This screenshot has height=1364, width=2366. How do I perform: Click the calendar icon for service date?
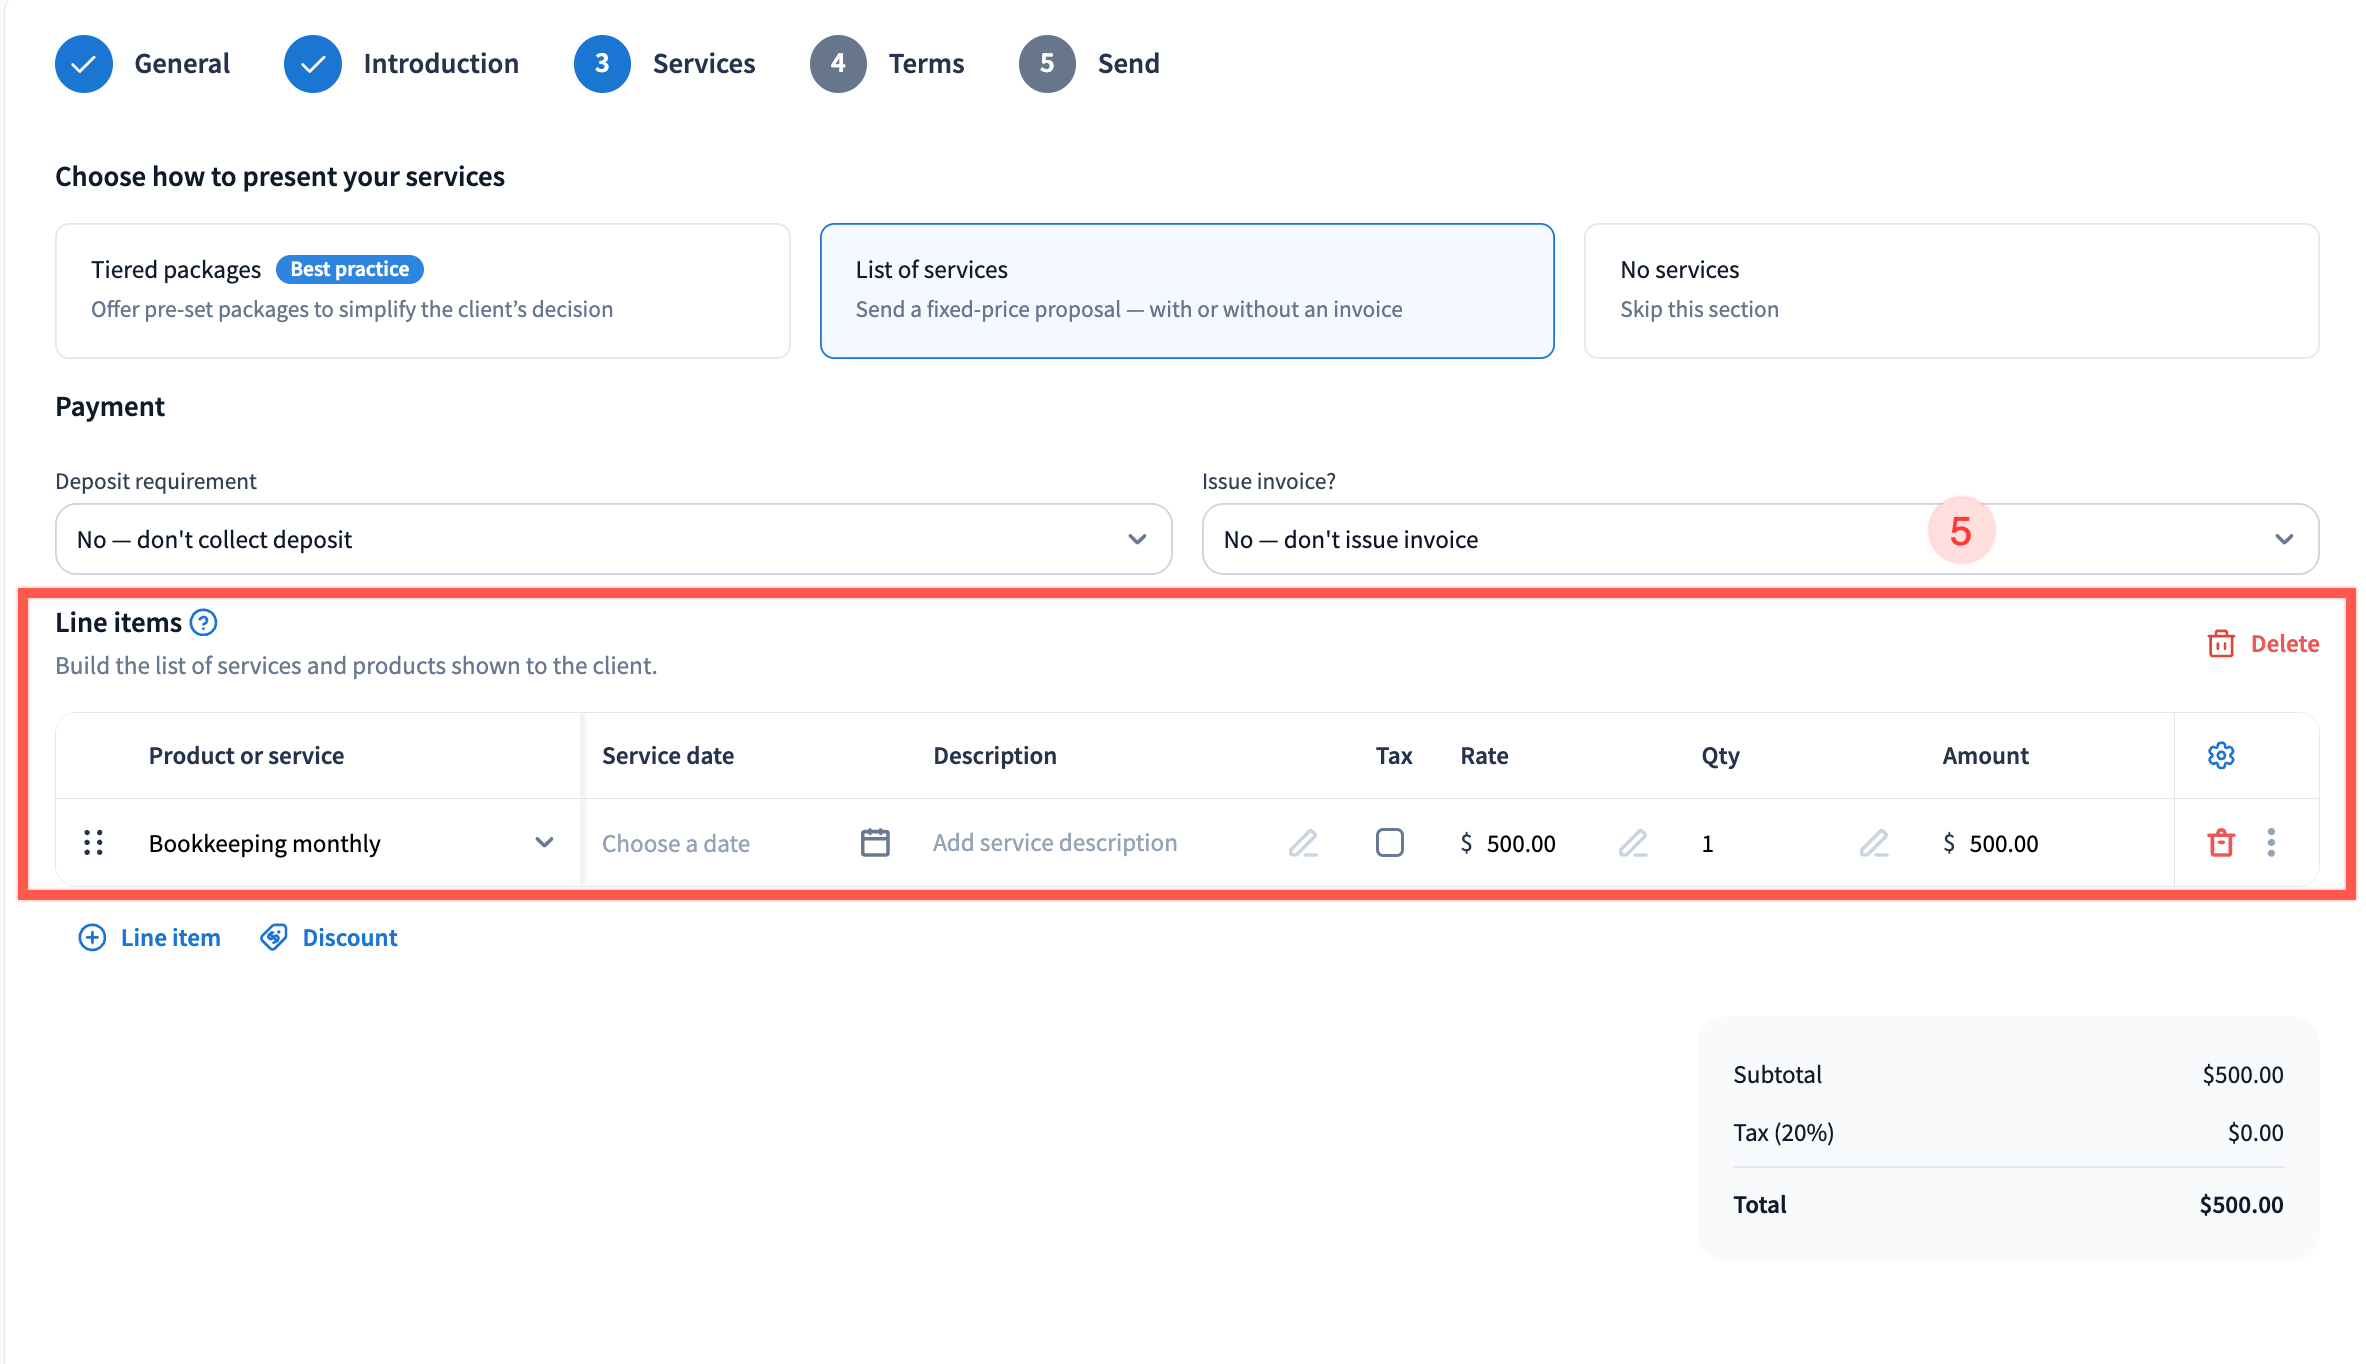pos(875,843)
